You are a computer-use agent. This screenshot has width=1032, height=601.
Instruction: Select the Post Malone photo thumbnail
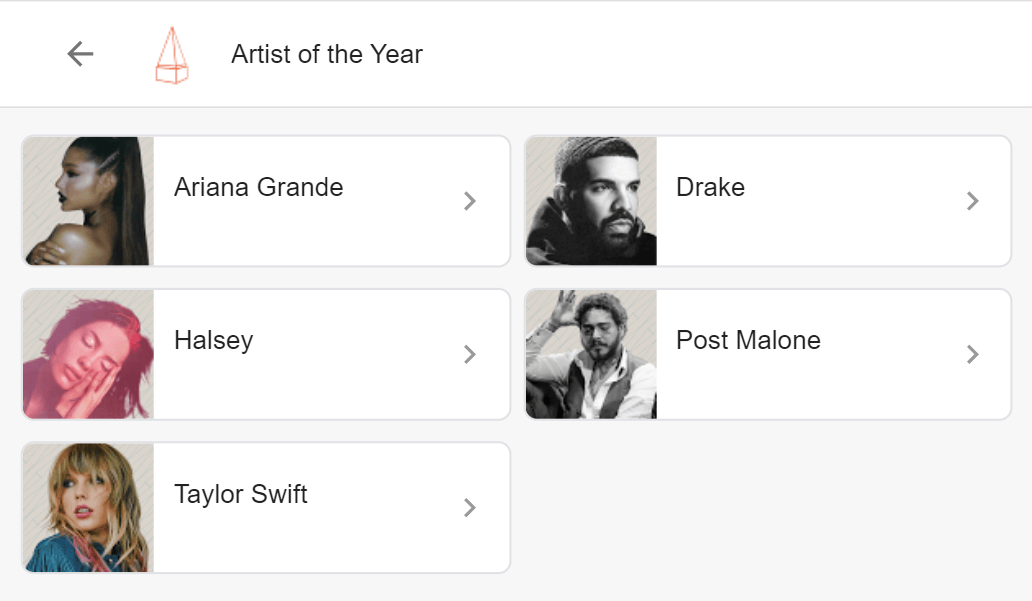tap(591, 354)
